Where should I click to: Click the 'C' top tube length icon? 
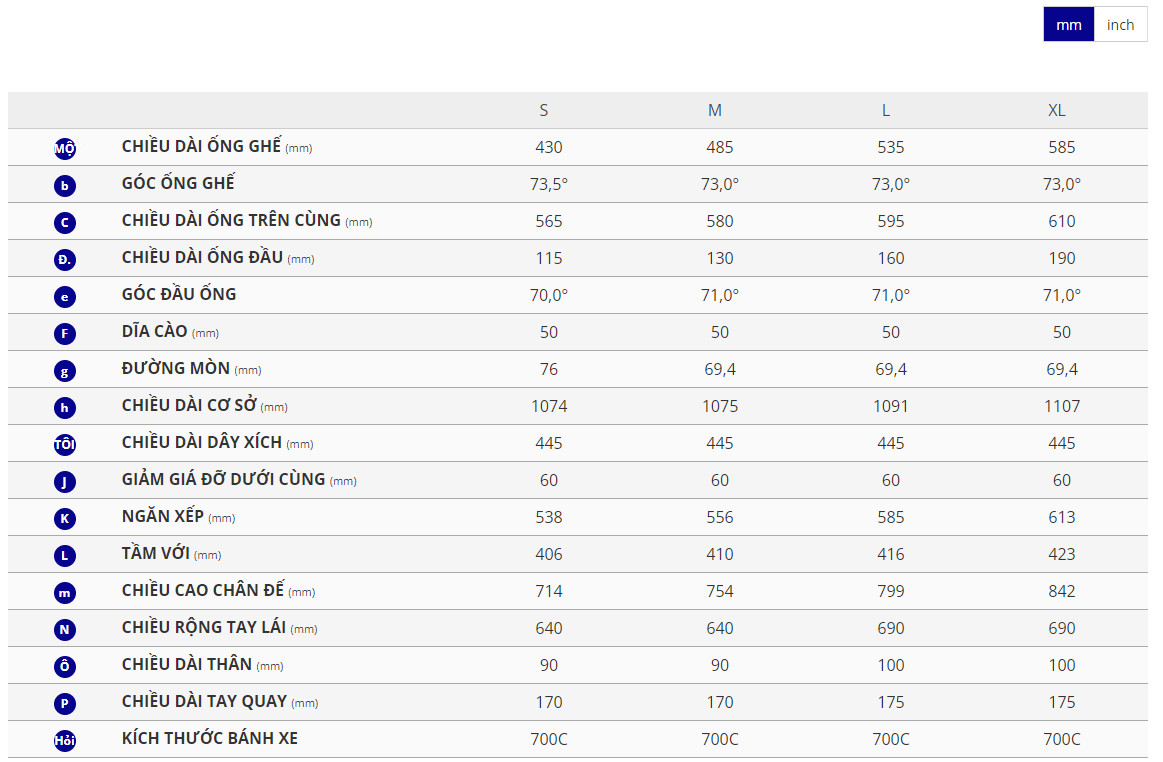click(x=65, y=222)
